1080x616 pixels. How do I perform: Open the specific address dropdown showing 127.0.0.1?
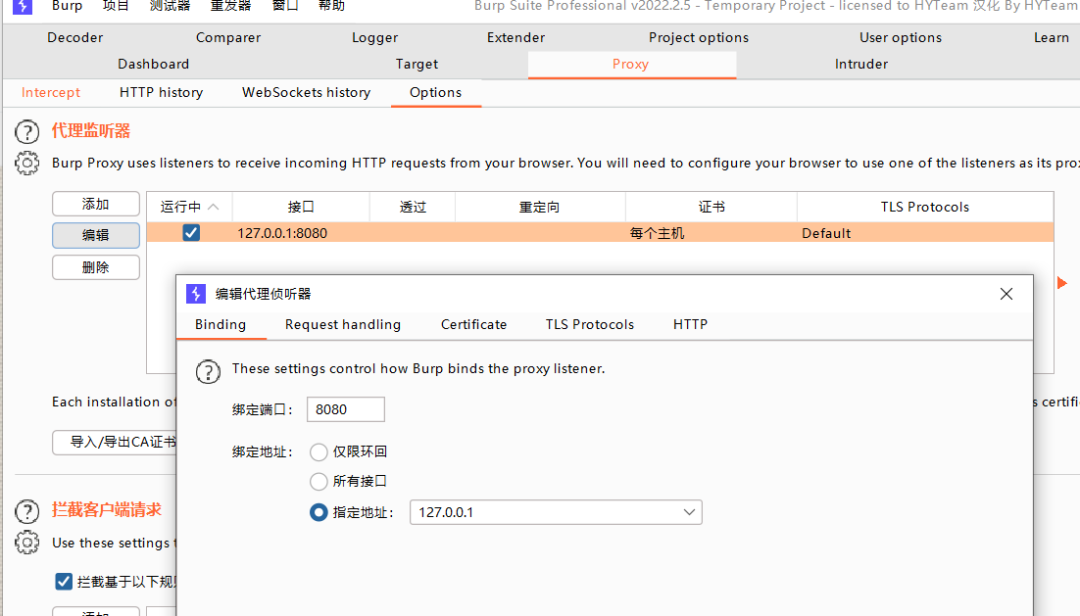click(556, 513)
